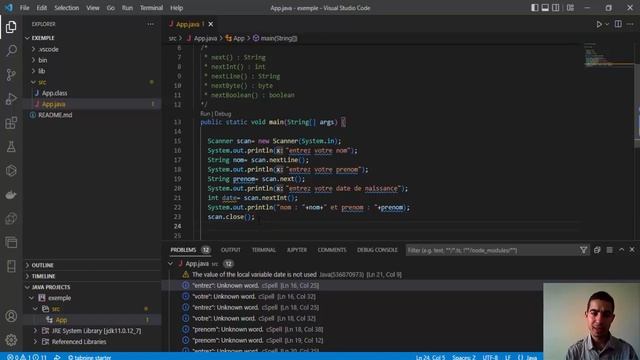Toggle the secondary side bar layout icon
This screenshot has height=360, width=640.
[x=556, y=8]
